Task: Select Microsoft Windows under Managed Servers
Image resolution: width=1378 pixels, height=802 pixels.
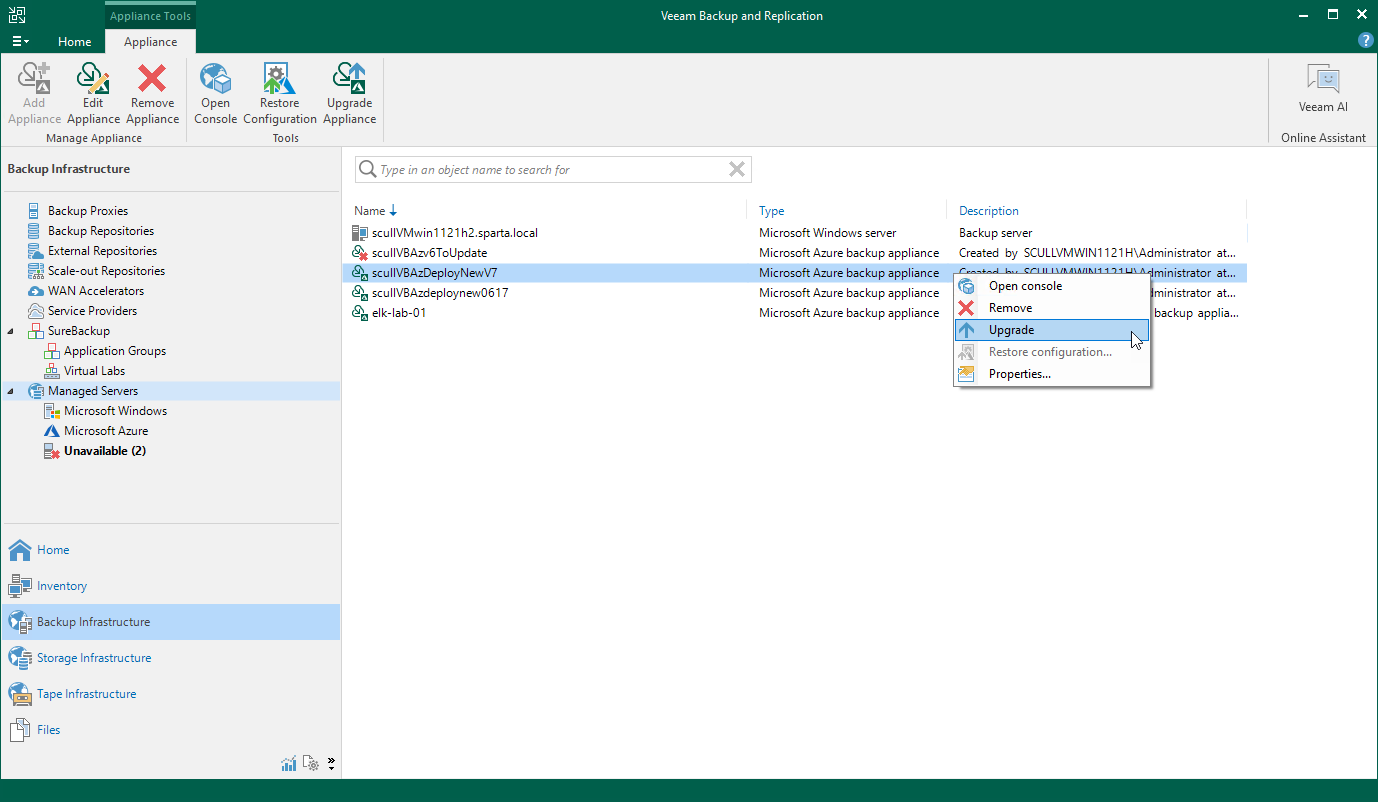Action: click(115, 411)
